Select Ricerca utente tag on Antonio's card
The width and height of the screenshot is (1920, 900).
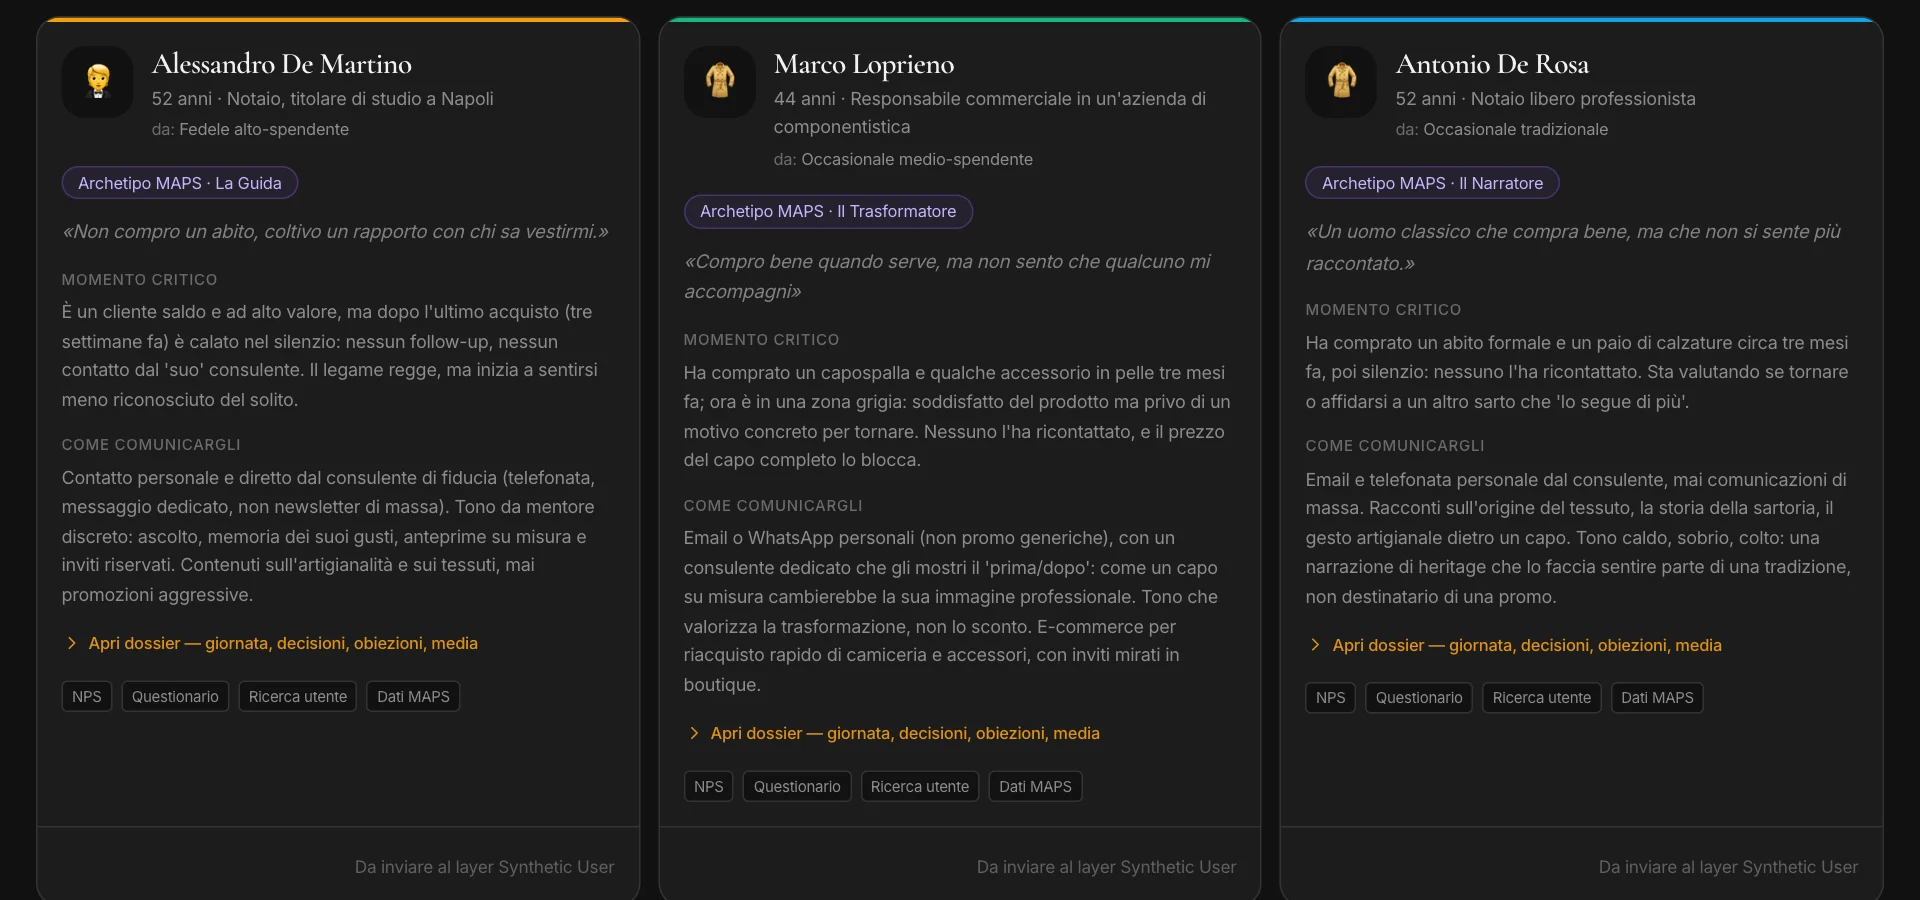(x=1542, y=697)
